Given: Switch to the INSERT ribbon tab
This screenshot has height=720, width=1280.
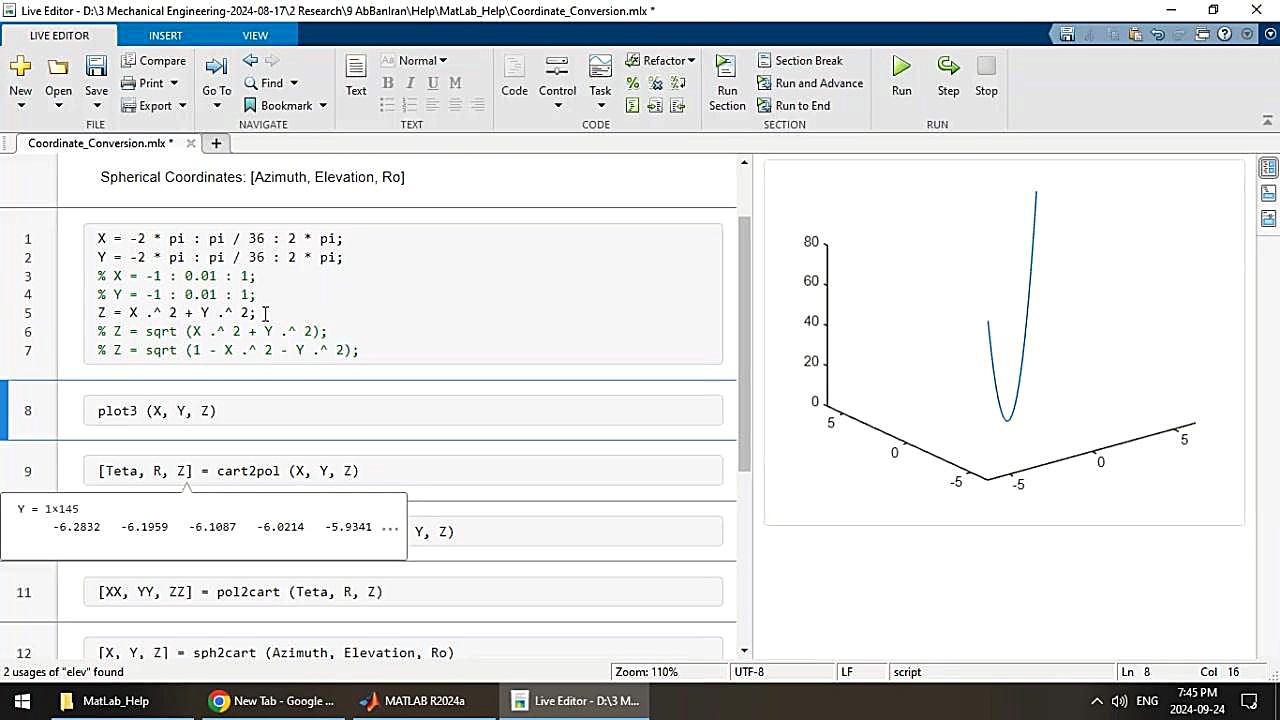Looking at the screenshot, I should point(166,35).
